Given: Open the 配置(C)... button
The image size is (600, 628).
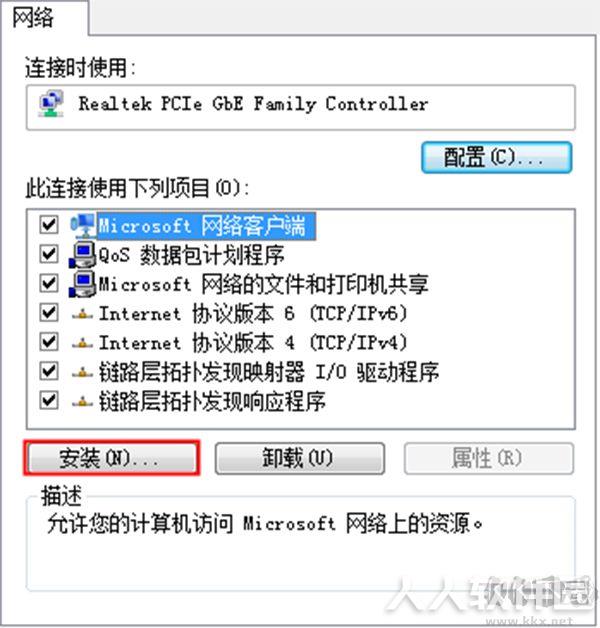Looking at the screenshot, I should [497, 157].
